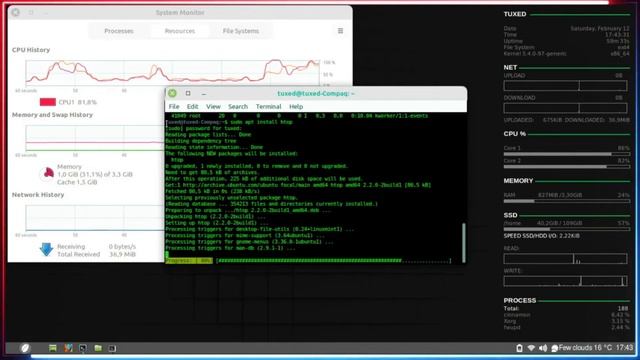Image resolution: width=640 pixels, height=360 pixels.
Task: Click the PROCESS Total 188 line
Action: tap(567, 309)
